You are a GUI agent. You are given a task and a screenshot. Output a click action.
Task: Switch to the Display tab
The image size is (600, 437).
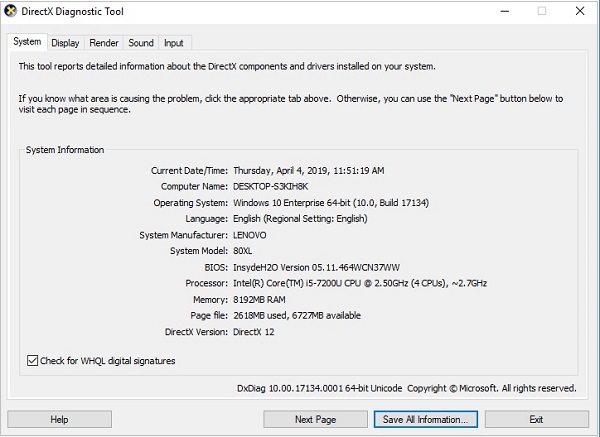[x=65, y=43]
